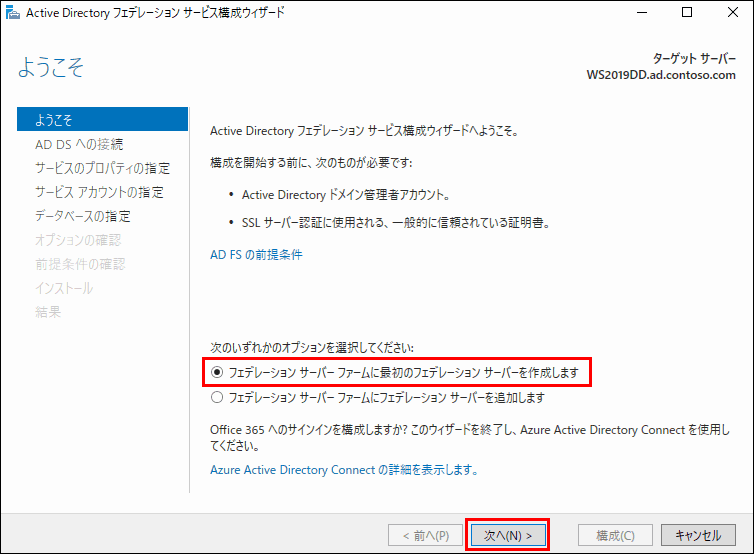Click the AD FS wizard title bar icon
Screen dimensions: 754x554
pyautogui.click(x=13, y=13)
